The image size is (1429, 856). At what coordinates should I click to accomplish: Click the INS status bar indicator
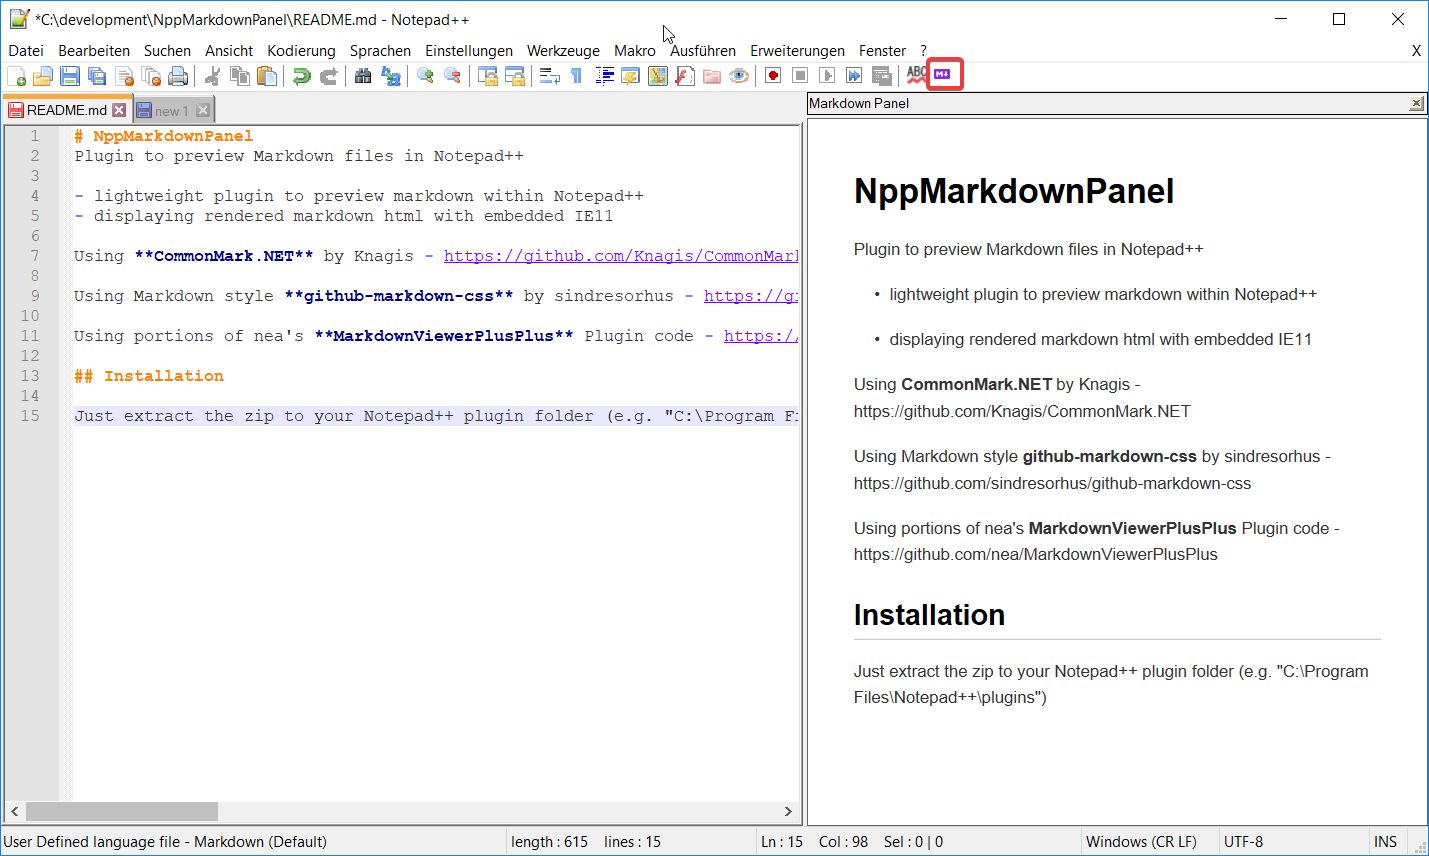[1386, 841]
